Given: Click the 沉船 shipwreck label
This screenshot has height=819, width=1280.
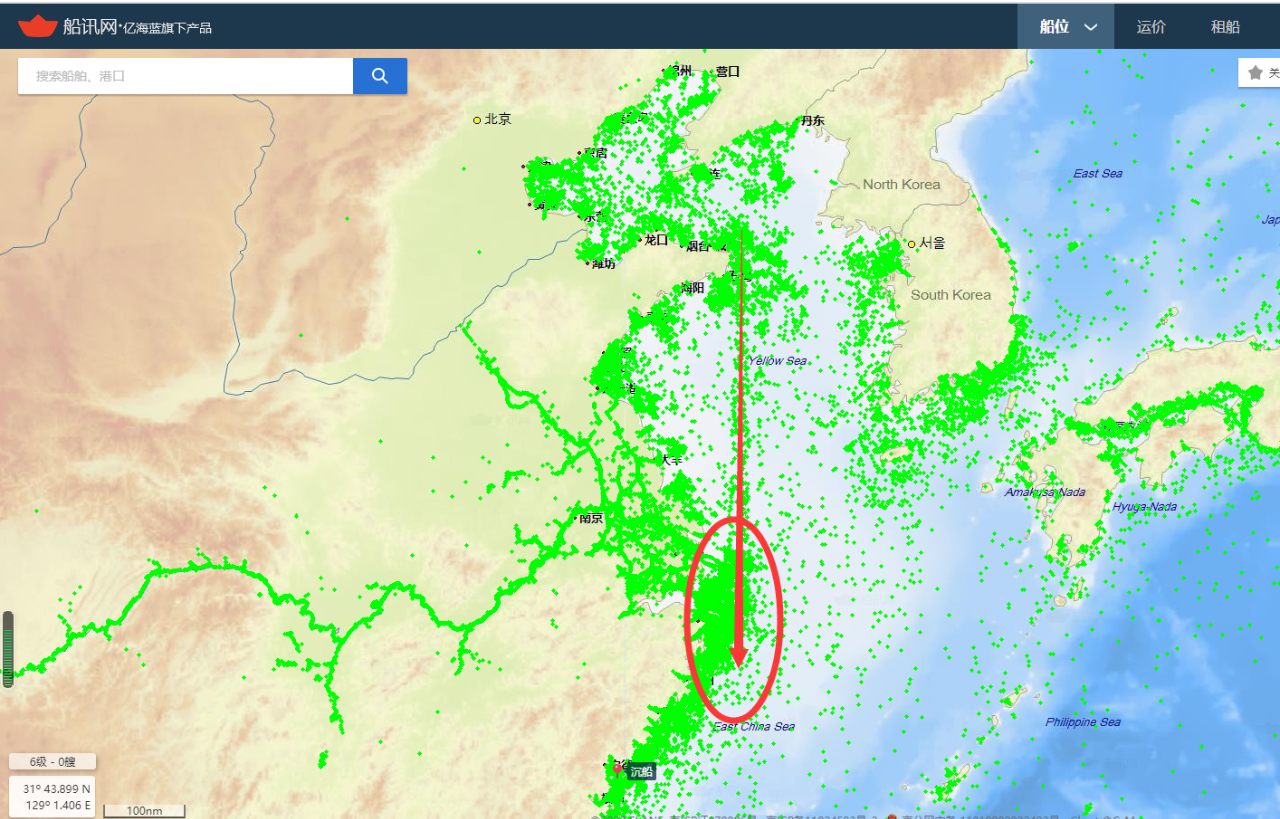Looking at the screenshot, I should point(641,771).
